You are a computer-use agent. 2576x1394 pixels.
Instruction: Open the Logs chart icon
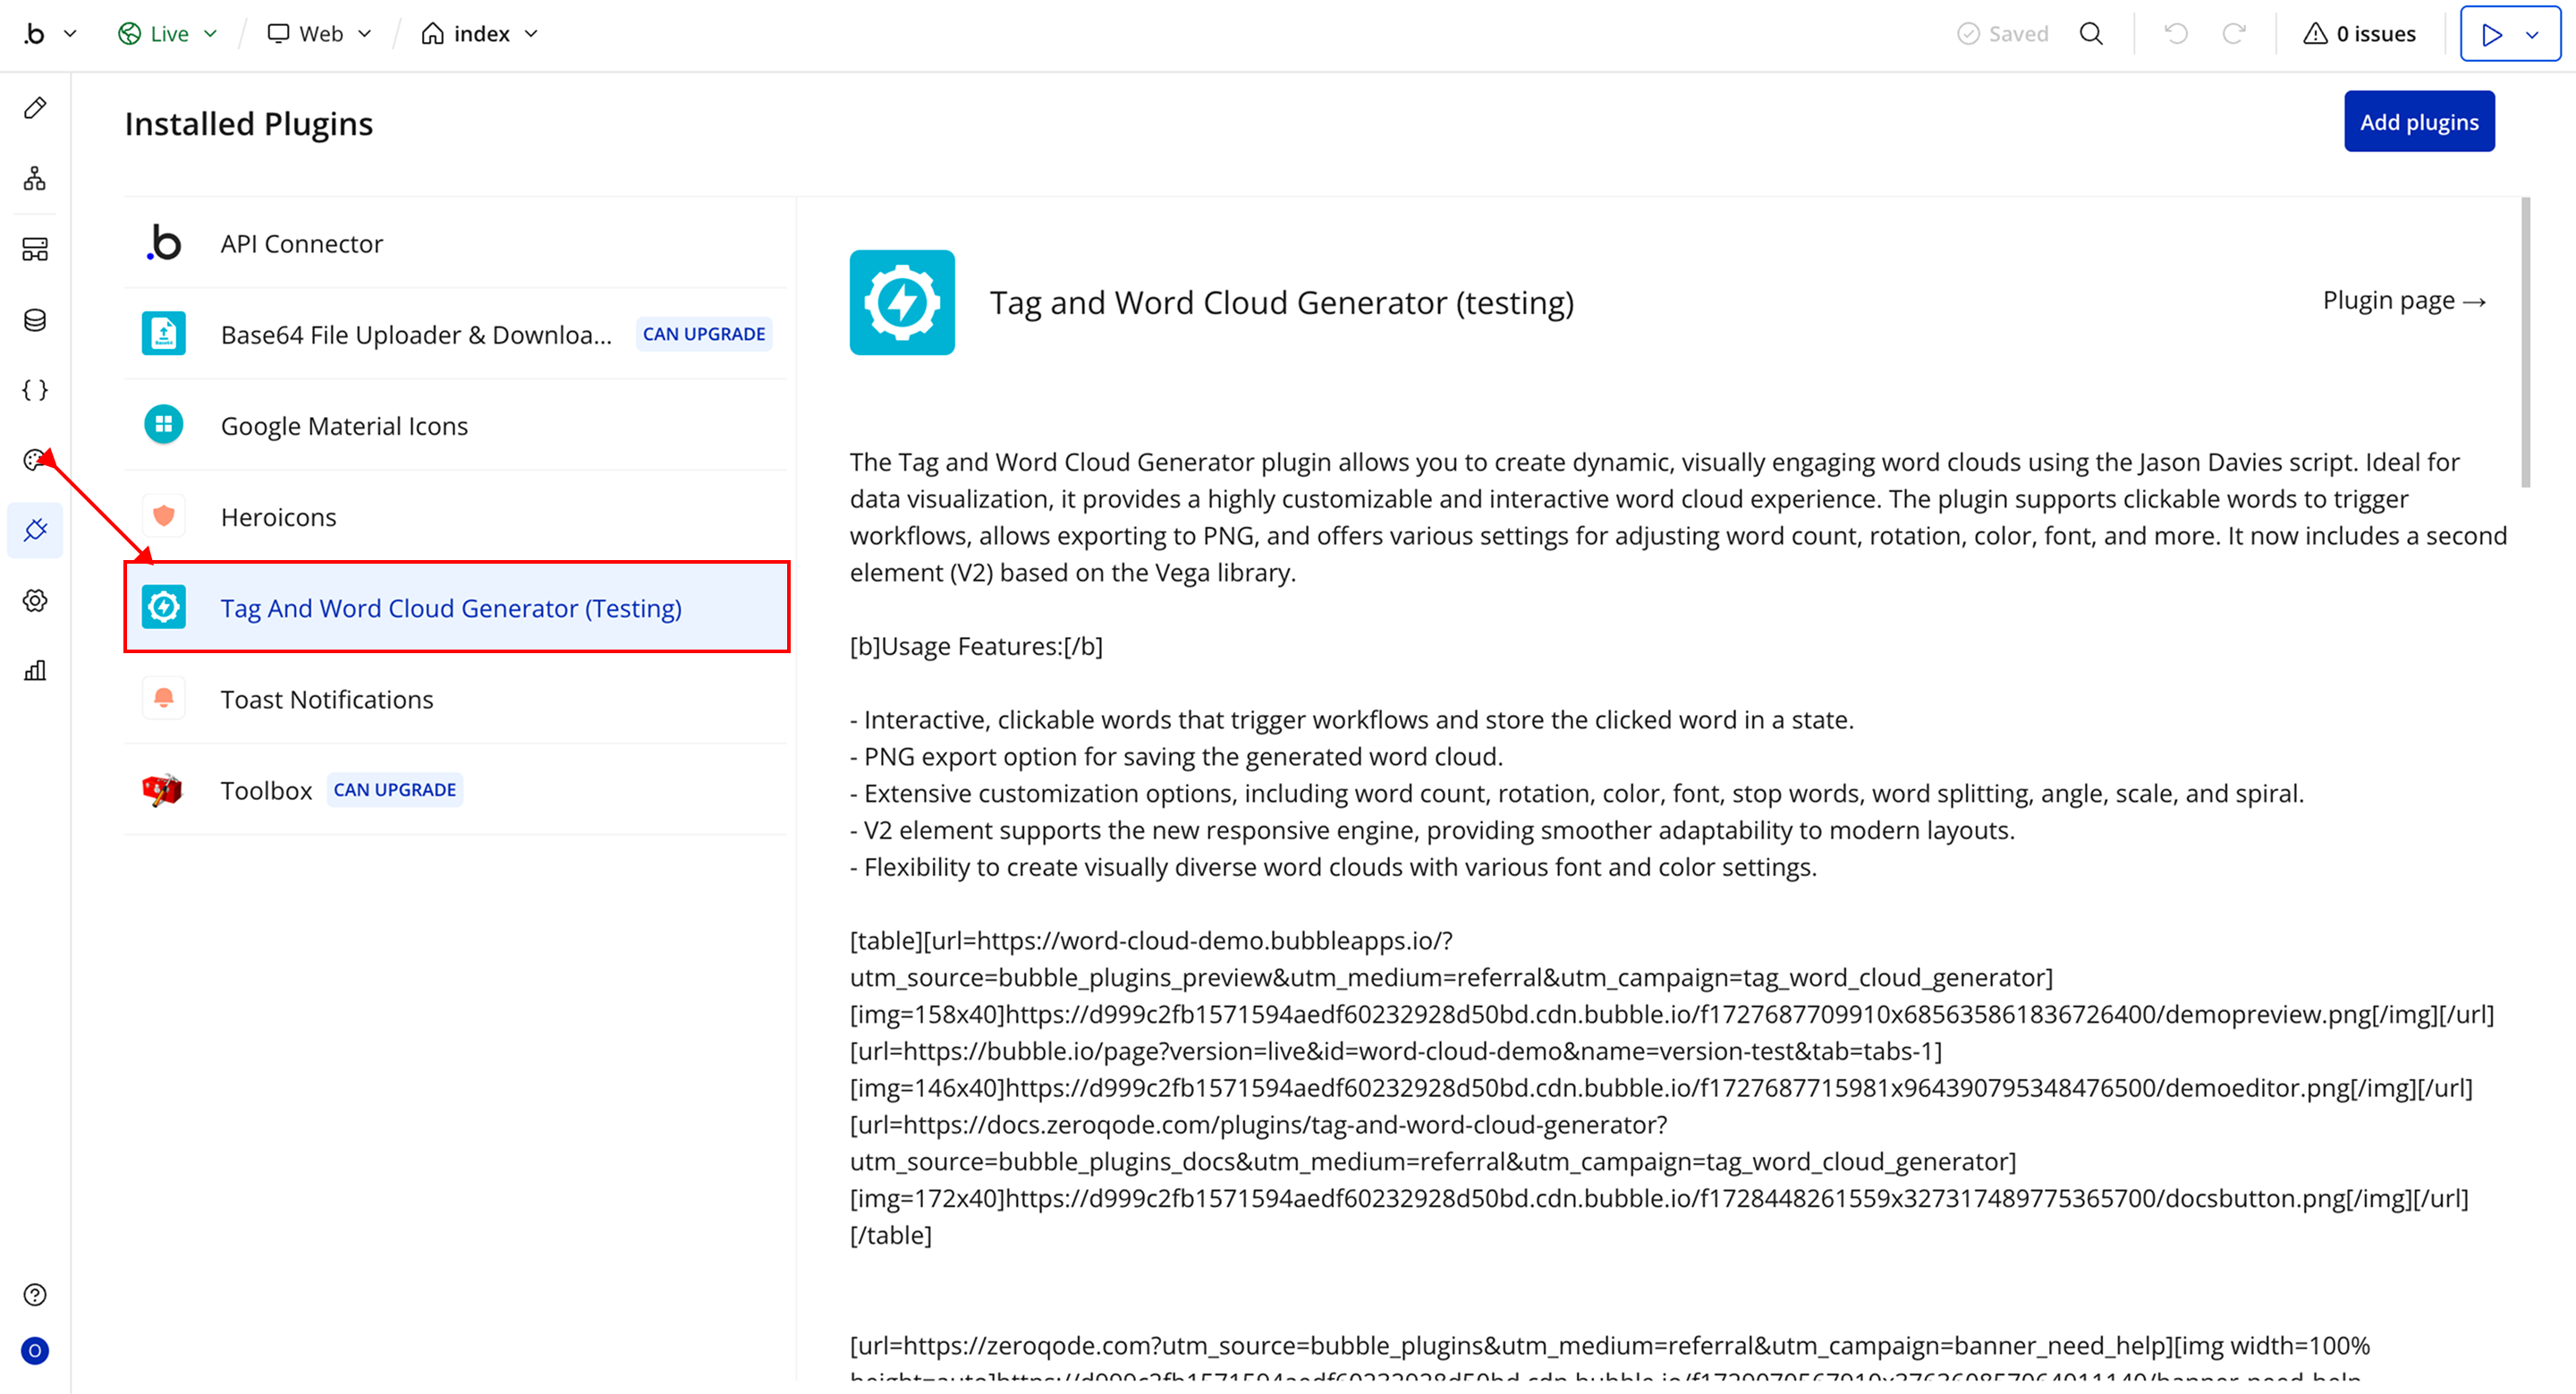35,671
